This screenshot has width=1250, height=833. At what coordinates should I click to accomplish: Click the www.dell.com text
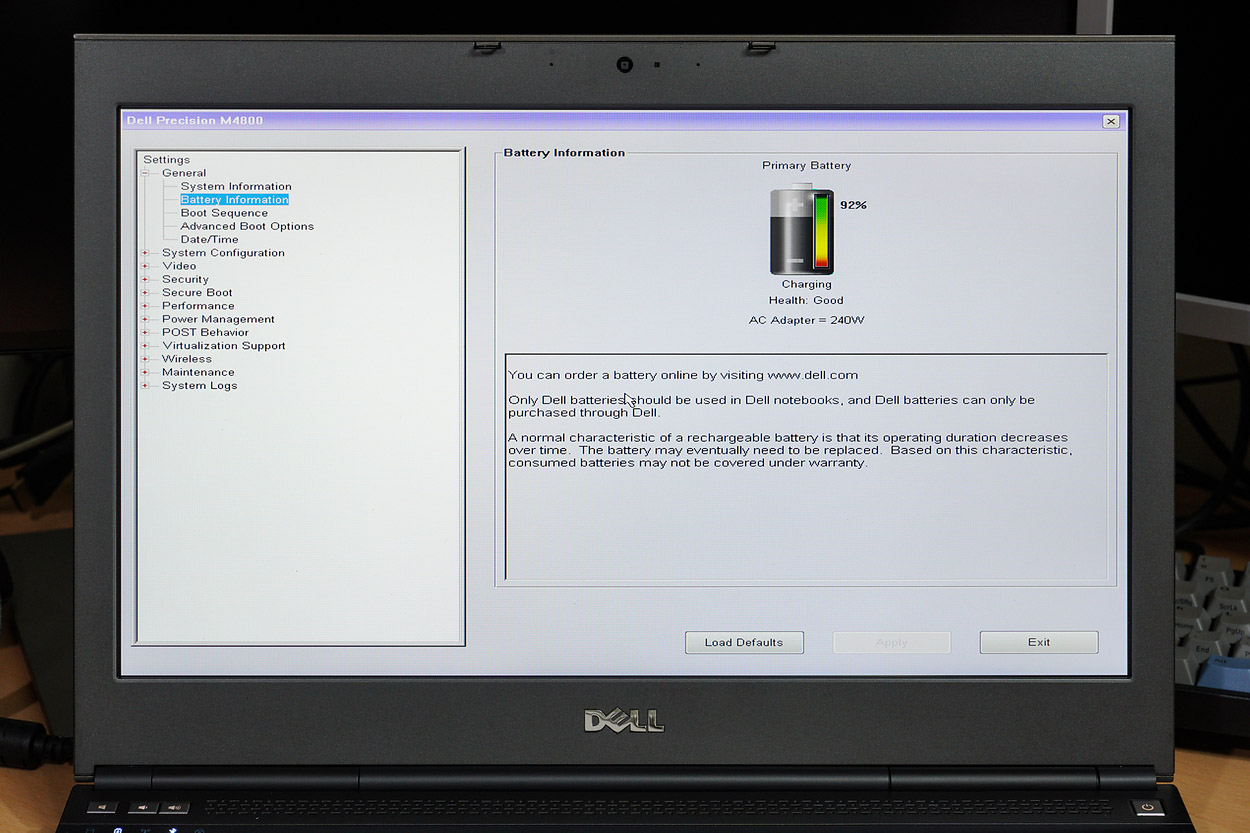coord(813,375)
